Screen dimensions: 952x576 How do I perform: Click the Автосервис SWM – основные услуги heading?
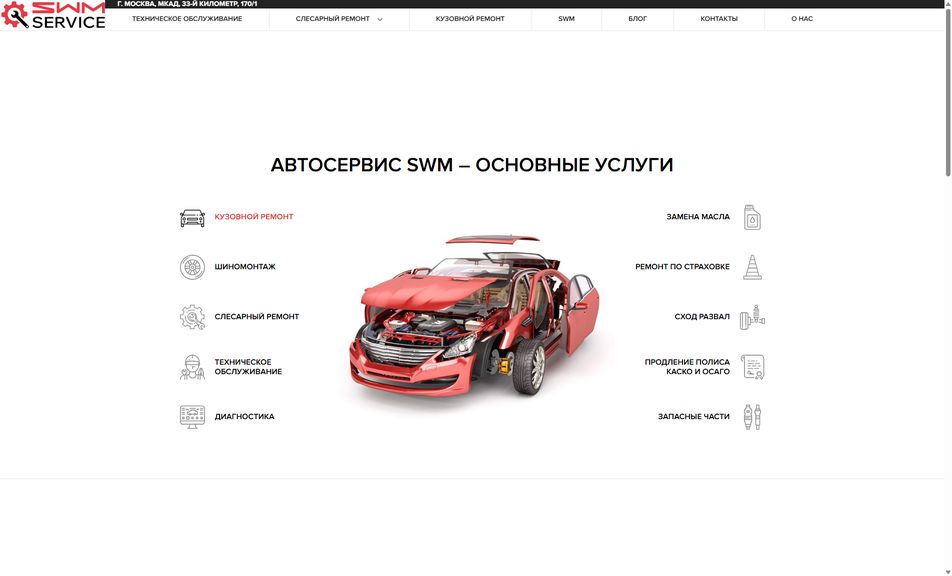[472, 164]
